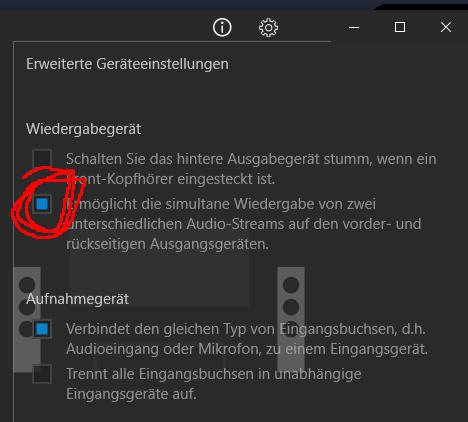468x422 pixels.
Task: Check 'Trennt alle Eingangsbuchsen' checkbox
Action: pyautogui.click(x=42, y=374)
